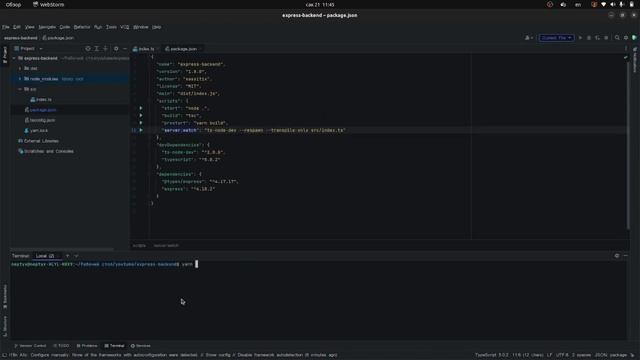Click the Stop button in toolbar
Image resolution: width=640 pixels, height=360 pixels.
point(606,38)
